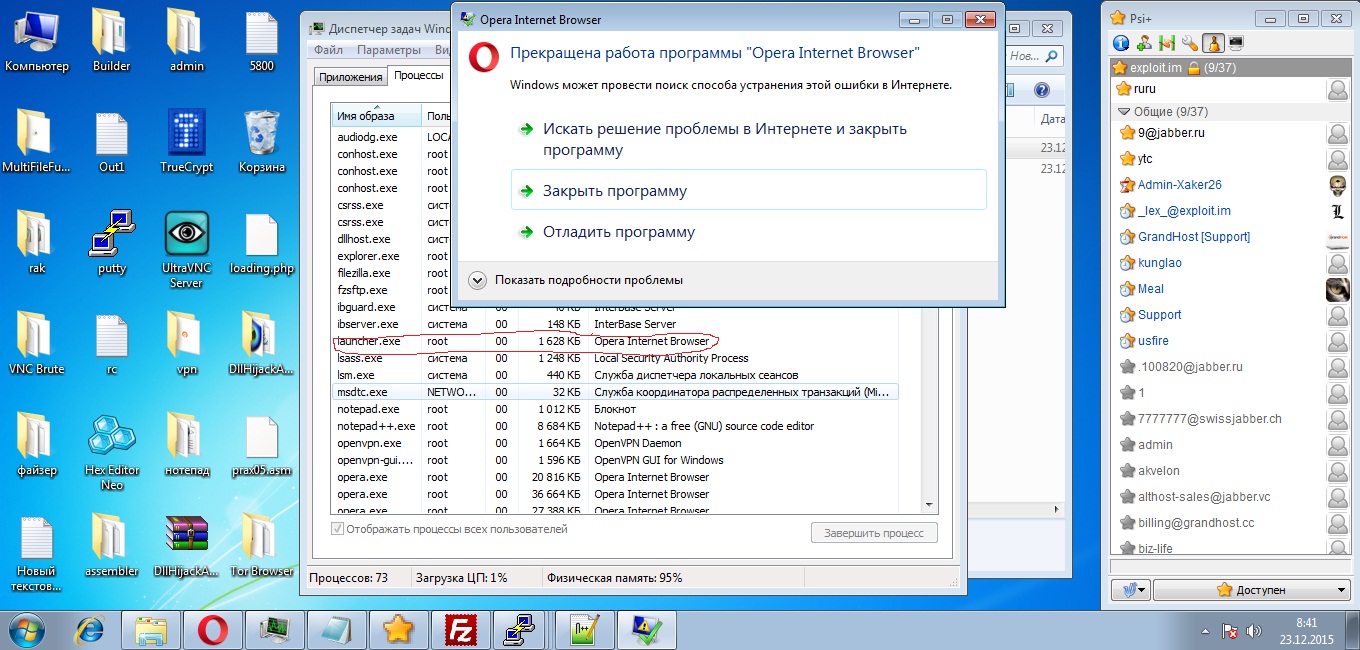Select billing@grandhost.cc contact
This screenshot has width=1360, height=650.
pyautogui.click(x=1231, y=523)
